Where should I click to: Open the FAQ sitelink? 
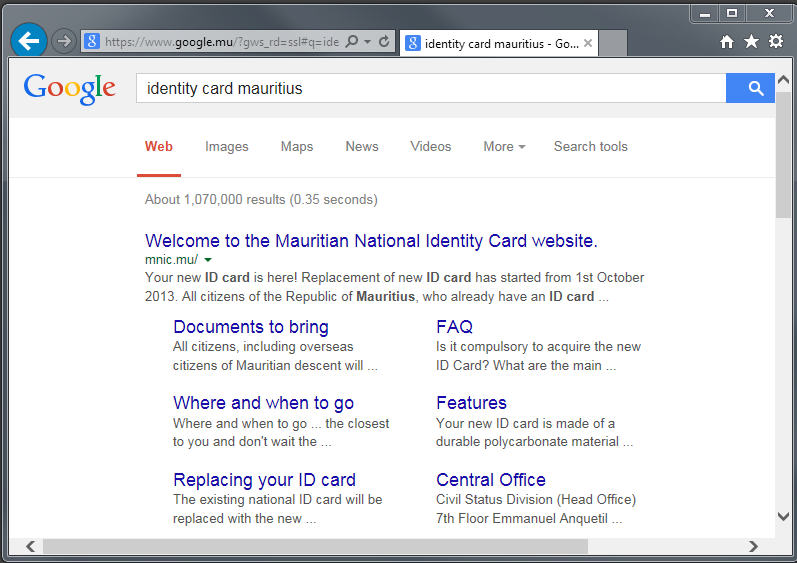454,327
